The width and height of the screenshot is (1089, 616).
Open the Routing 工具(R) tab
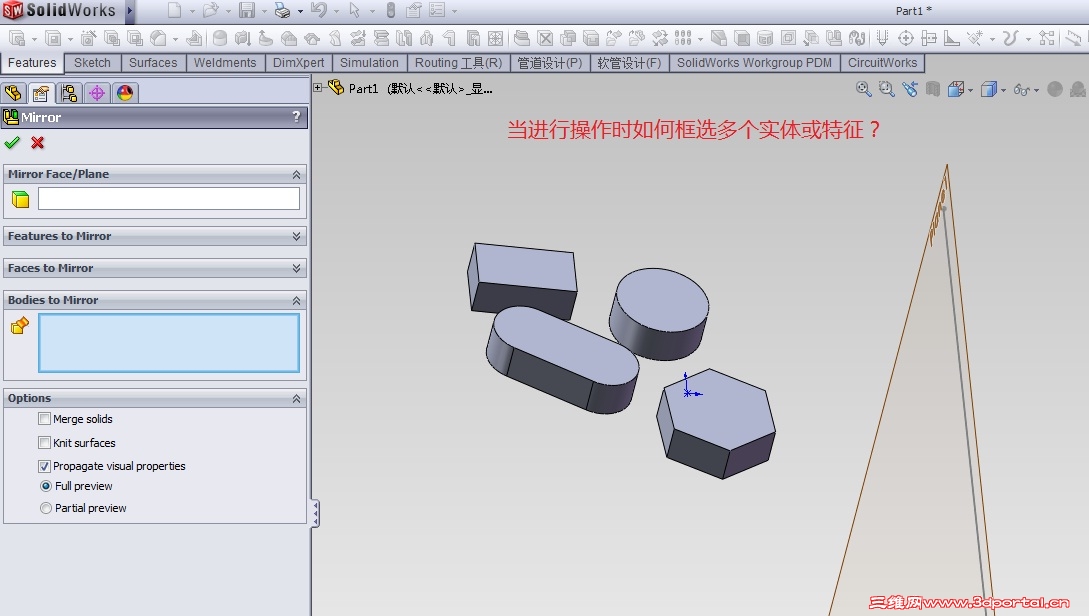(x=458, y=63)
